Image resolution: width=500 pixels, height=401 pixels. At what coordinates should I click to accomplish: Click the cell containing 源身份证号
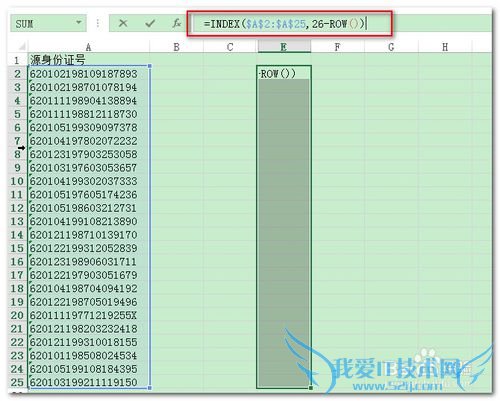click(89, 60)
